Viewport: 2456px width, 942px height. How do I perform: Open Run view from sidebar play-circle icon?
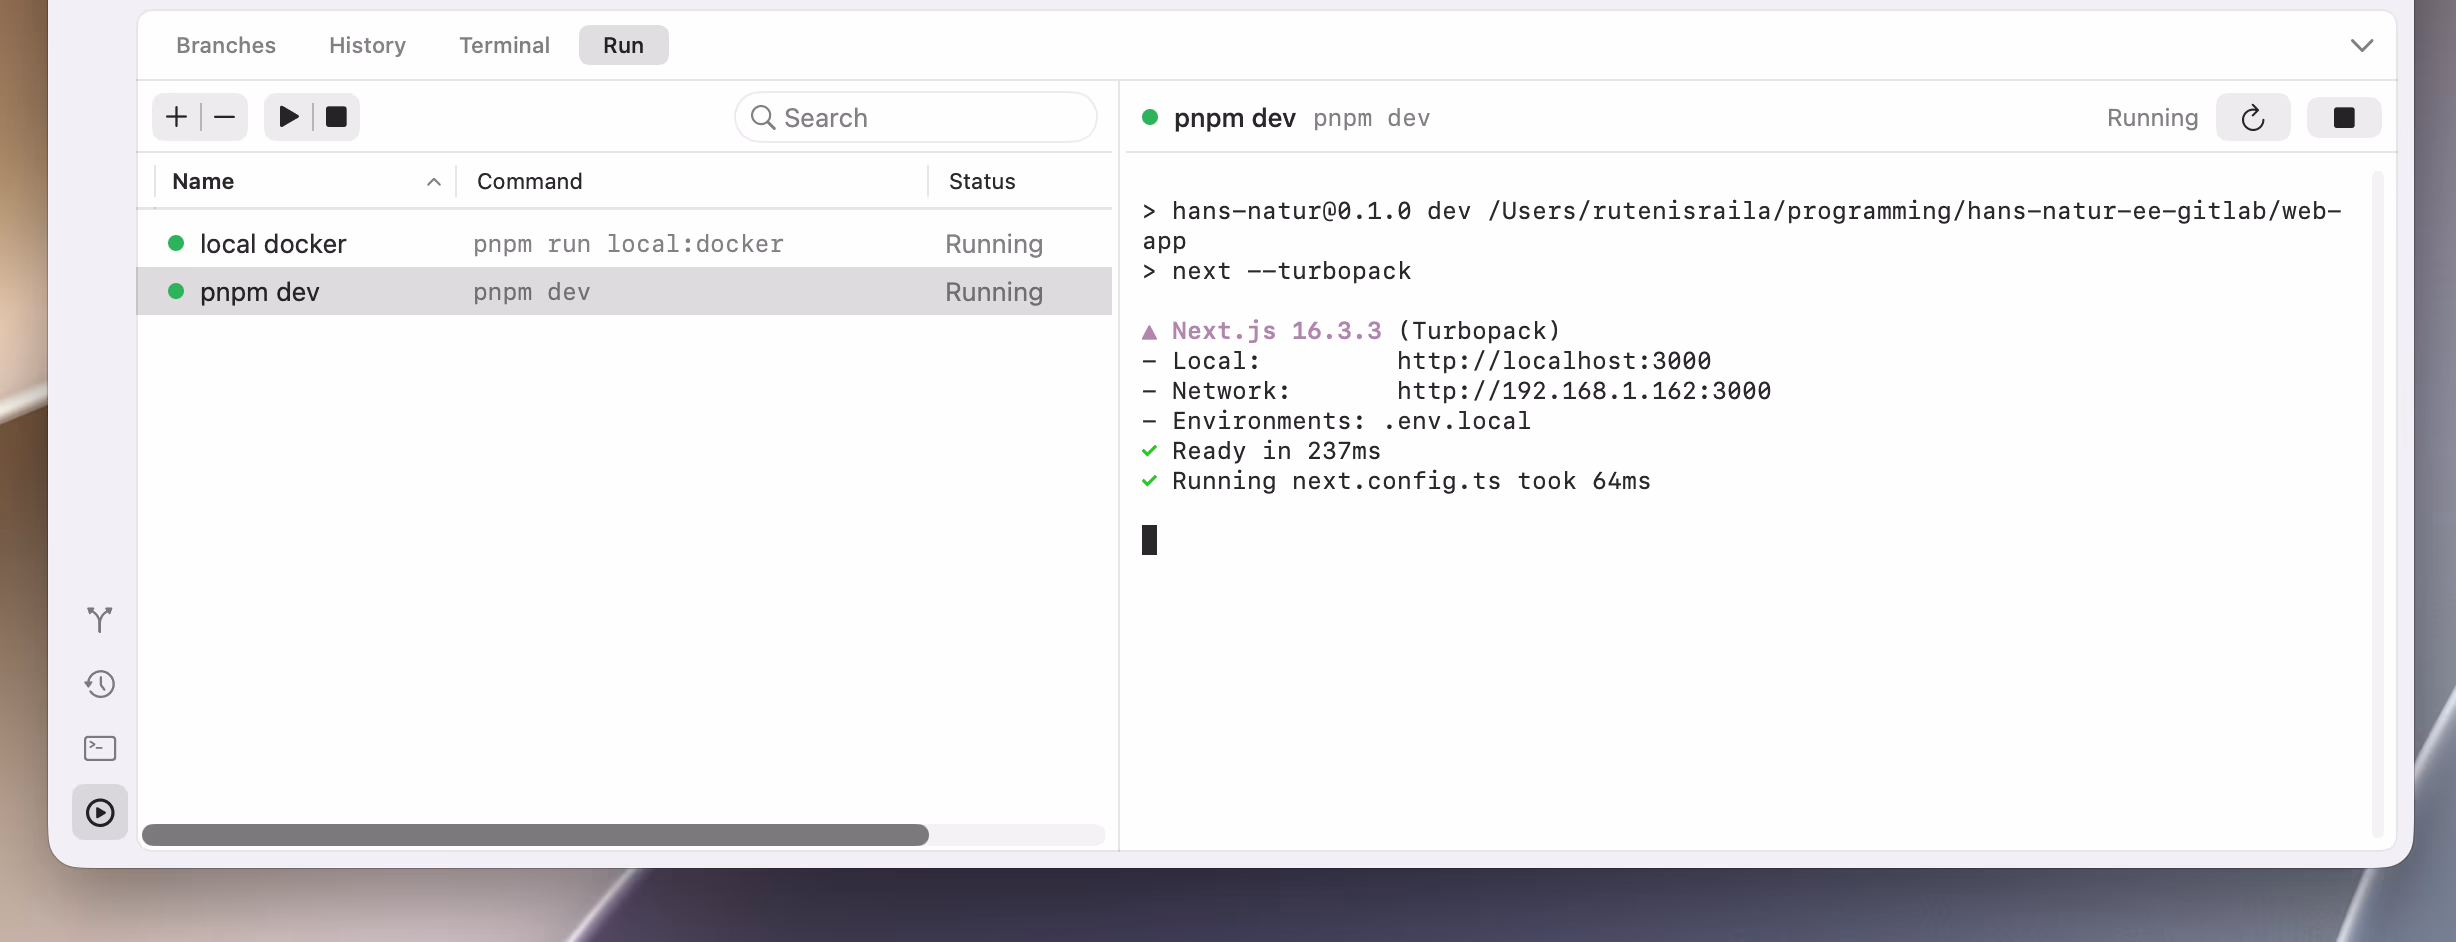pyautogui.click(x=100, y=812)
